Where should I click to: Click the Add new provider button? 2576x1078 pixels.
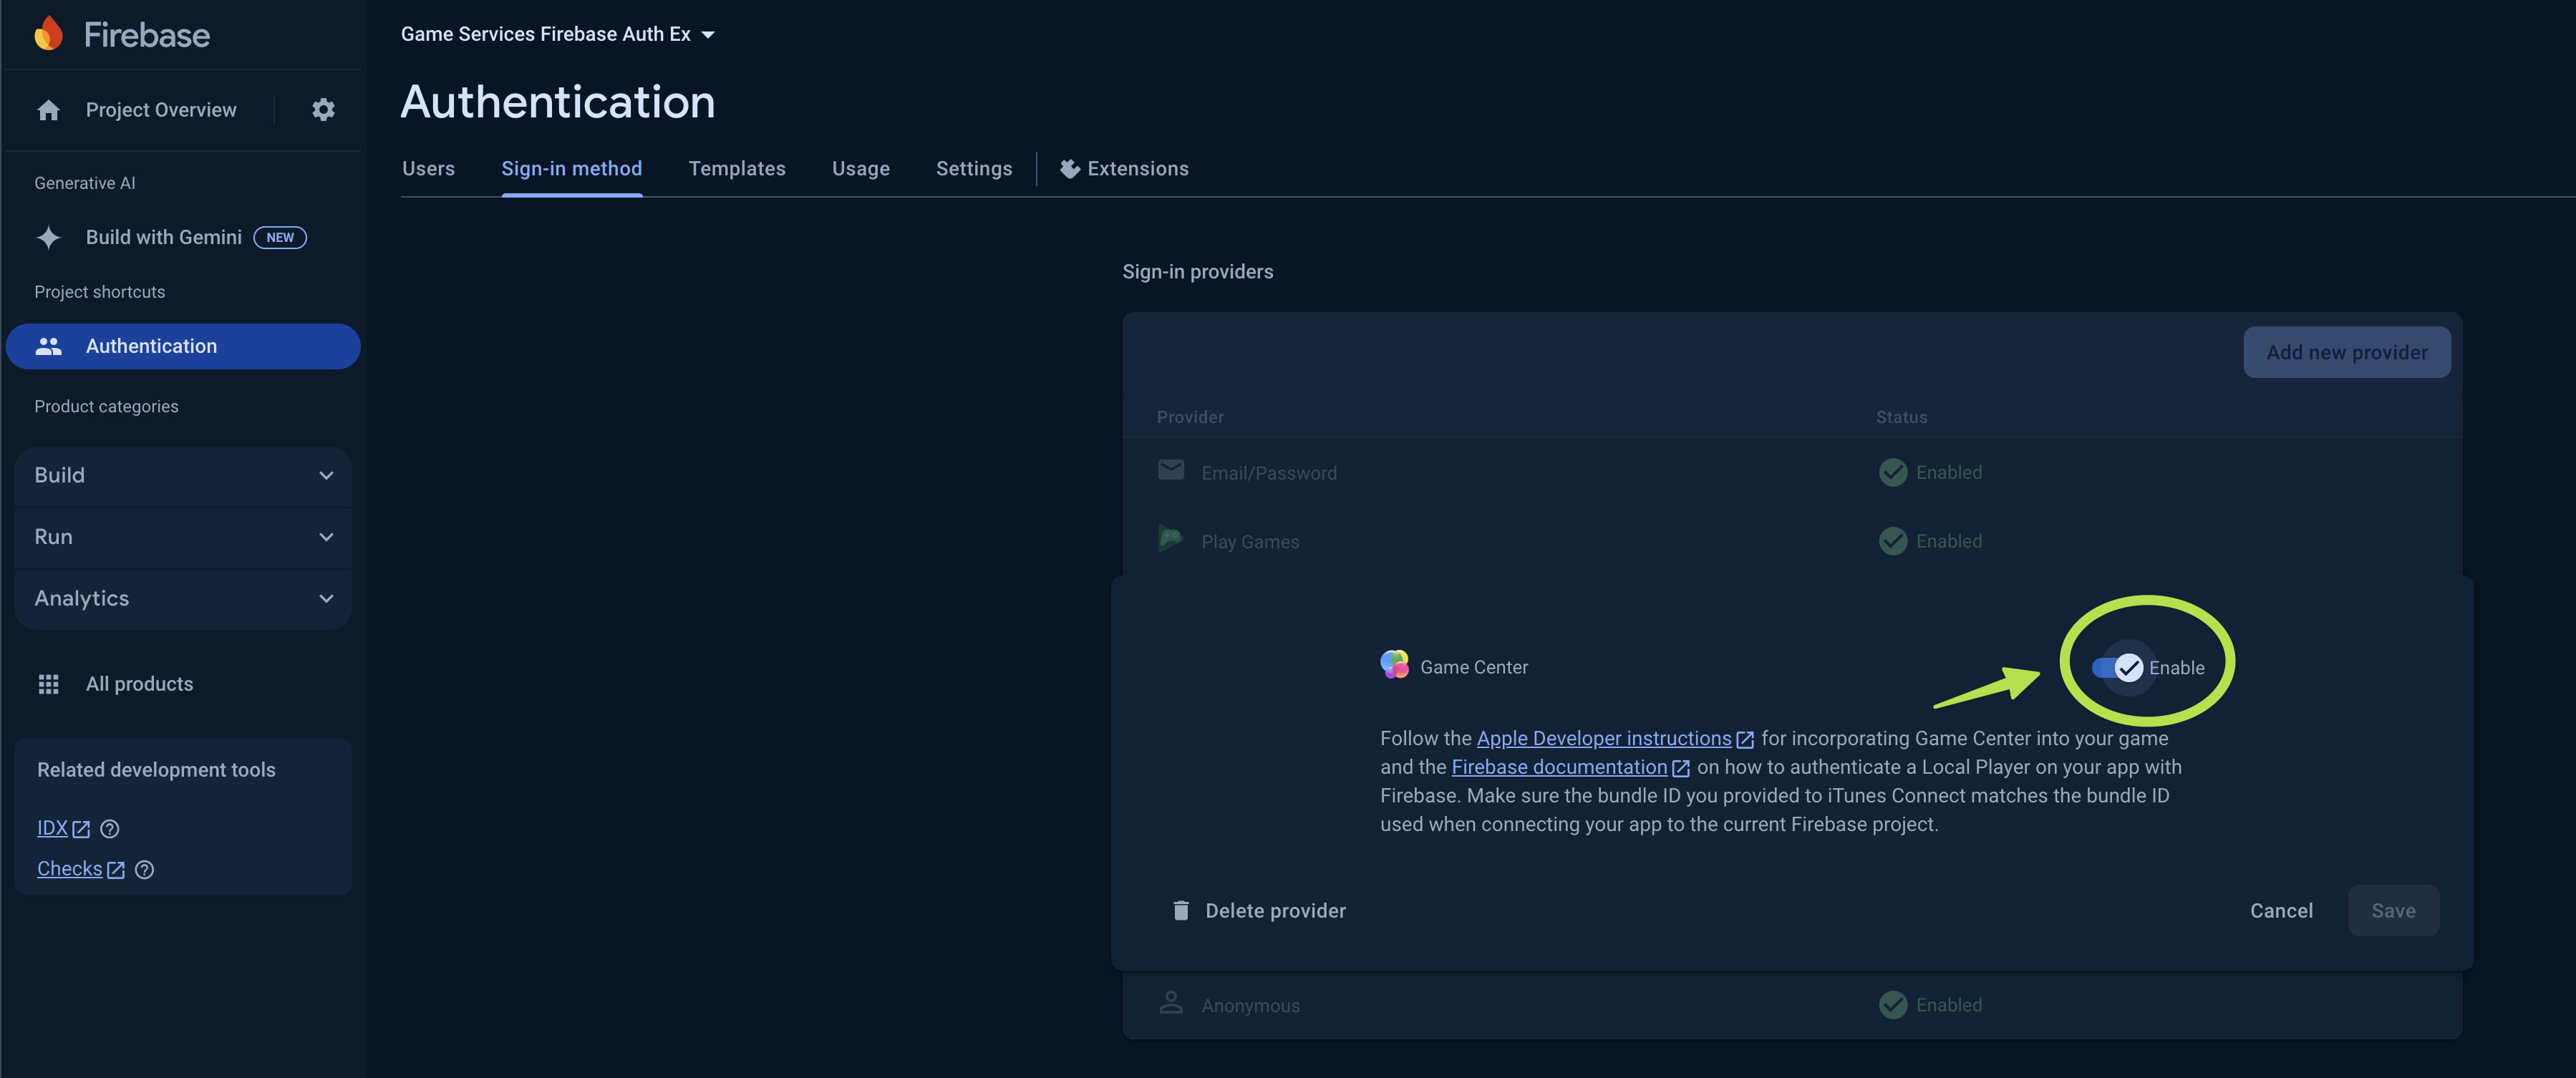point(2346,352)
